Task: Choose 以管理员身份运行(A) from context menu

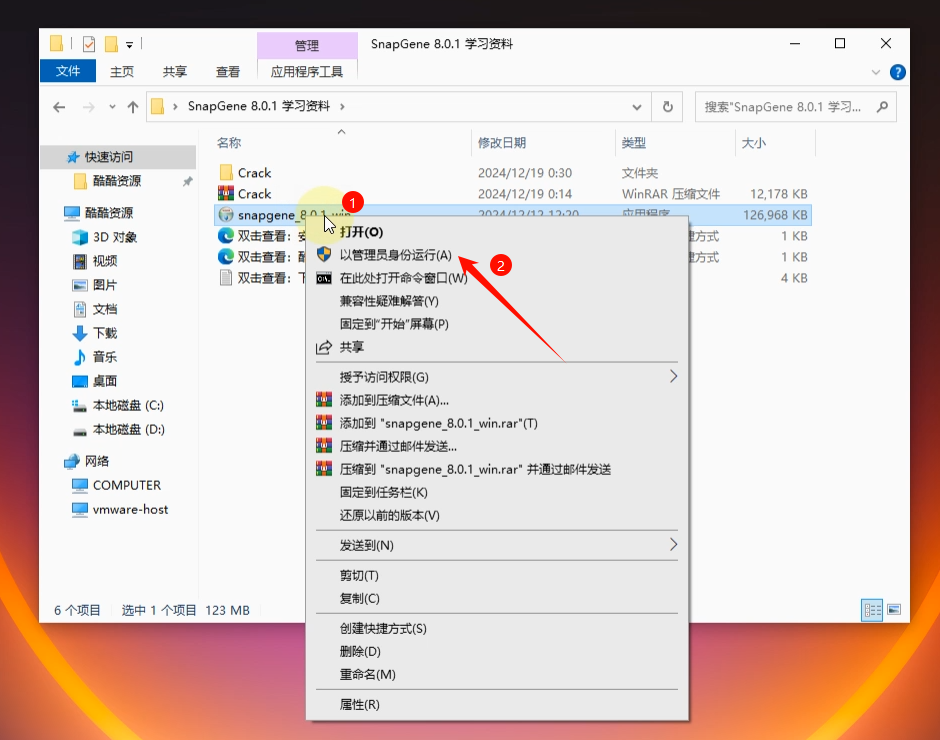Action: (x=395, y=255)
